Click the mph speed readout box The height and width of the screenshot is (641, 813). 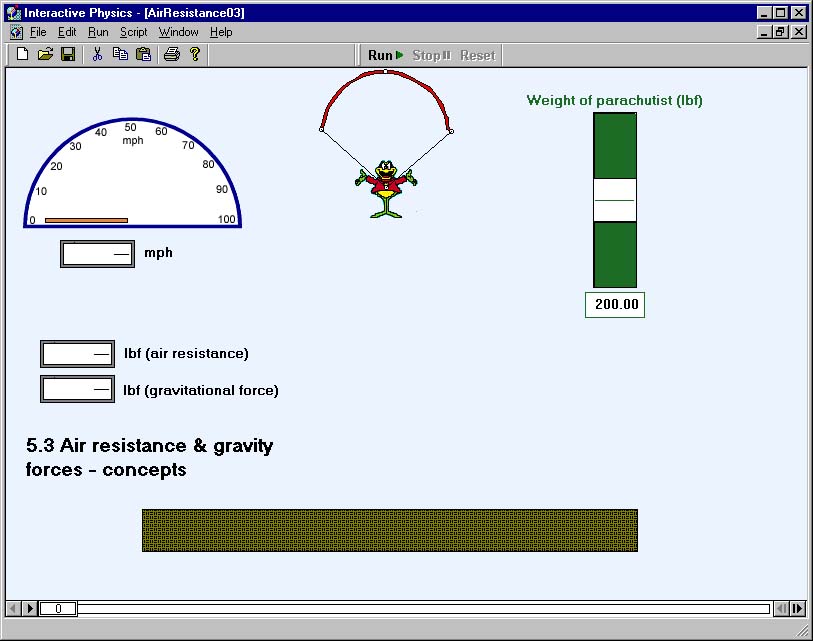click(x=97, y=254)
